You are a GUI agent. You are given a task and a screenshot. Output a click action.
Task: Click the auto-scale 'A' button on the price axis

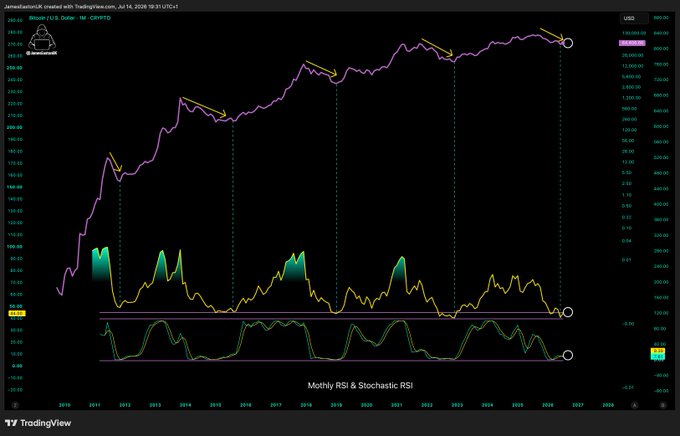click(x=634, y=405)
